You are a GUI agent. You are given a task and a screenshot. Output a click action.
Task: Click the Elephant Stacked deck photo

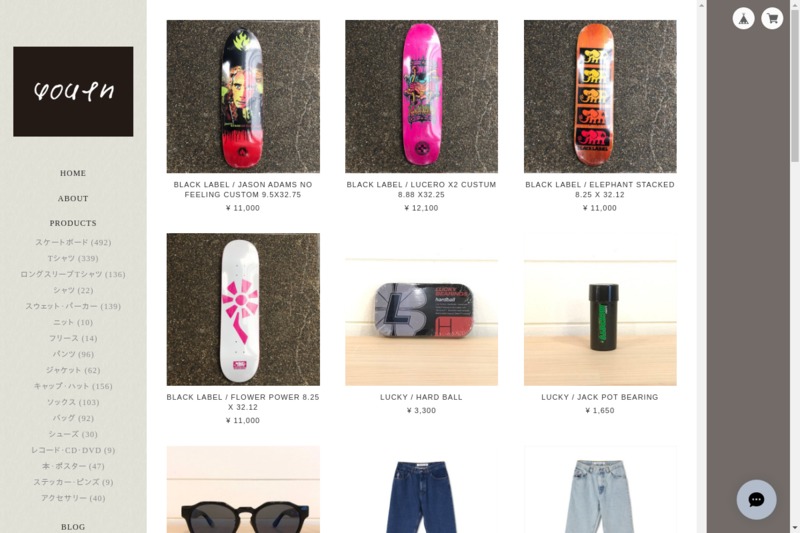tap(600, 96)
